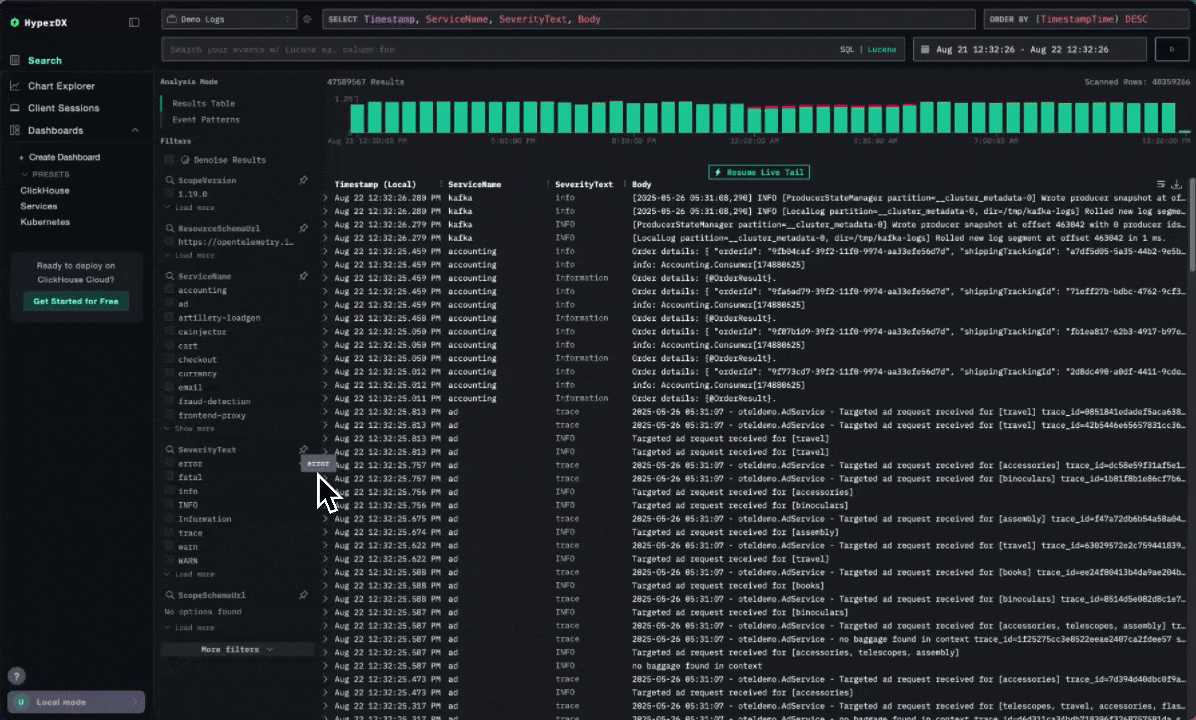1196x720 pixels.
Task: Open the help question mark icon
Action: [16, 676]
